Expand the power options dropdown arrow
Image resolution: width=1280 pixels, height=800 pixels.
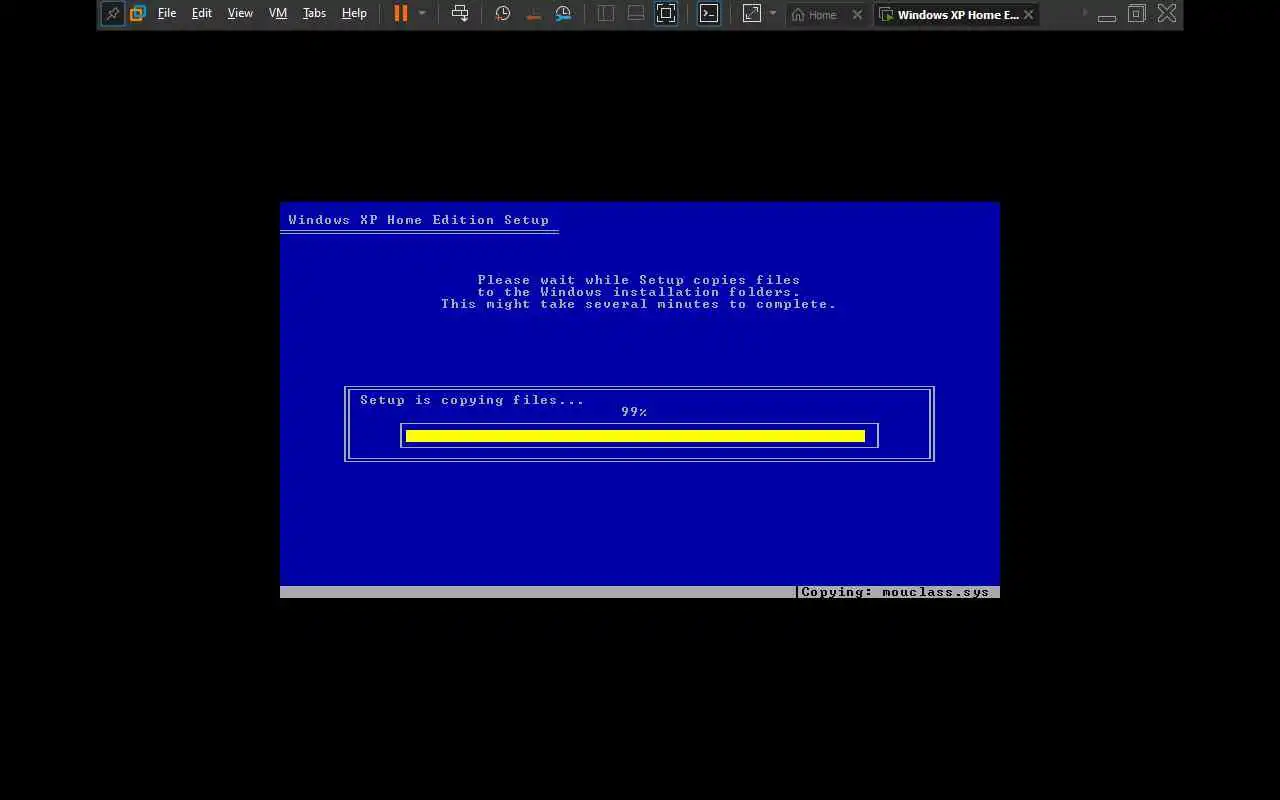422,14
